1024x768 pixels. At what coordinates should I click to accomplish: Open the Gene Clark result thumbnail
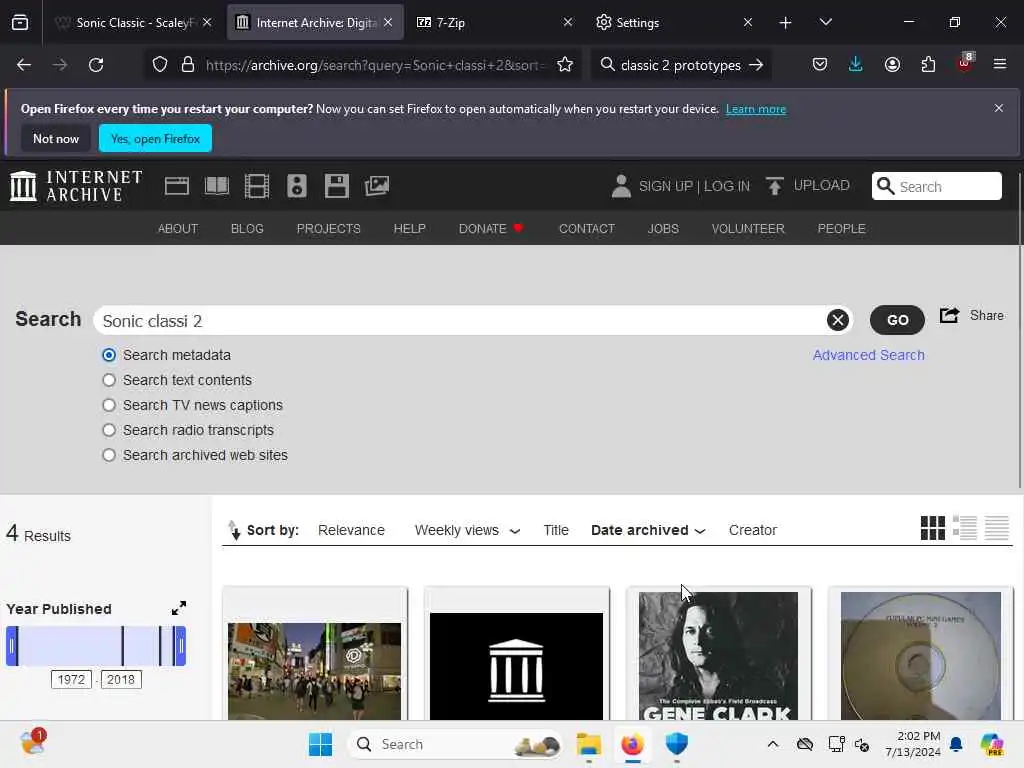(x=718, y=655)
